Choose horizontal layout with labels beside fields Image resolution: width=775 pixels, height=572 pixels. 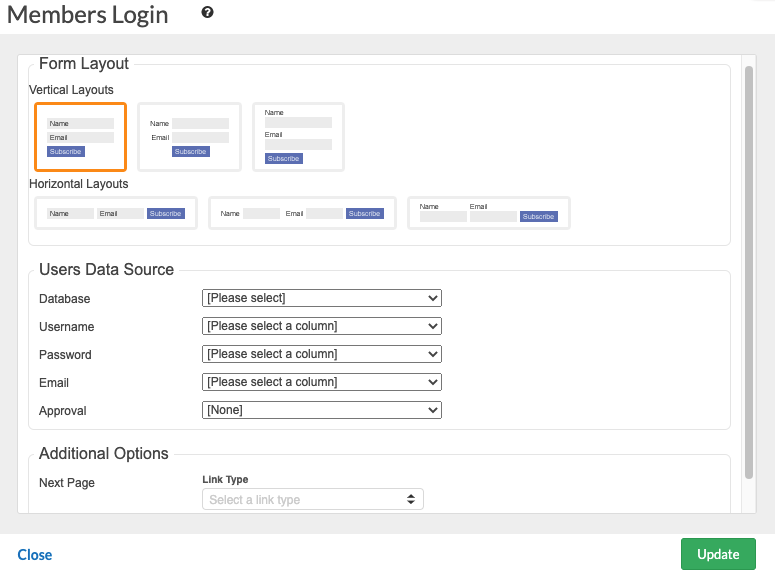[302, 213]
